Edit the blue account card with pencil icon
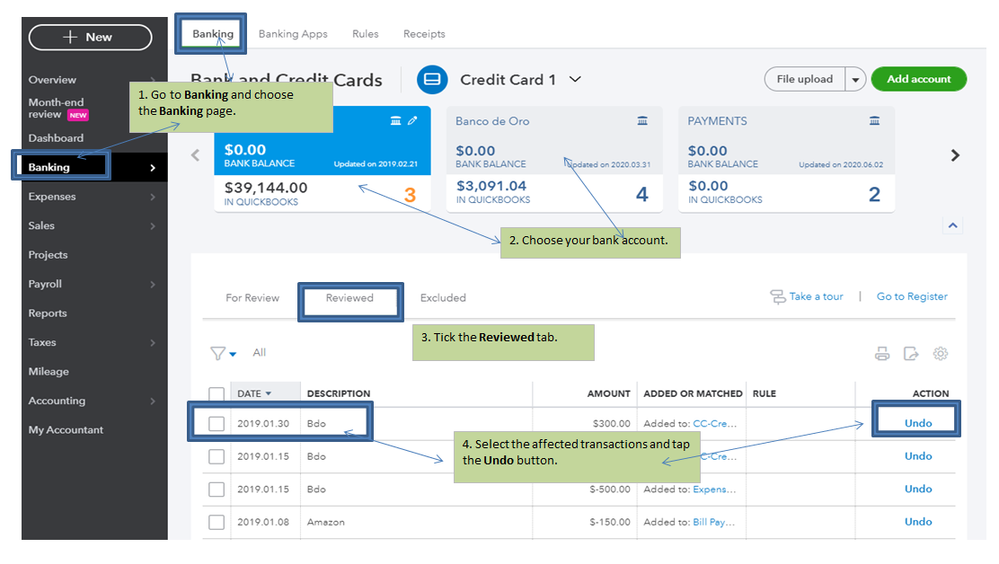 click(x=413, y=120)
